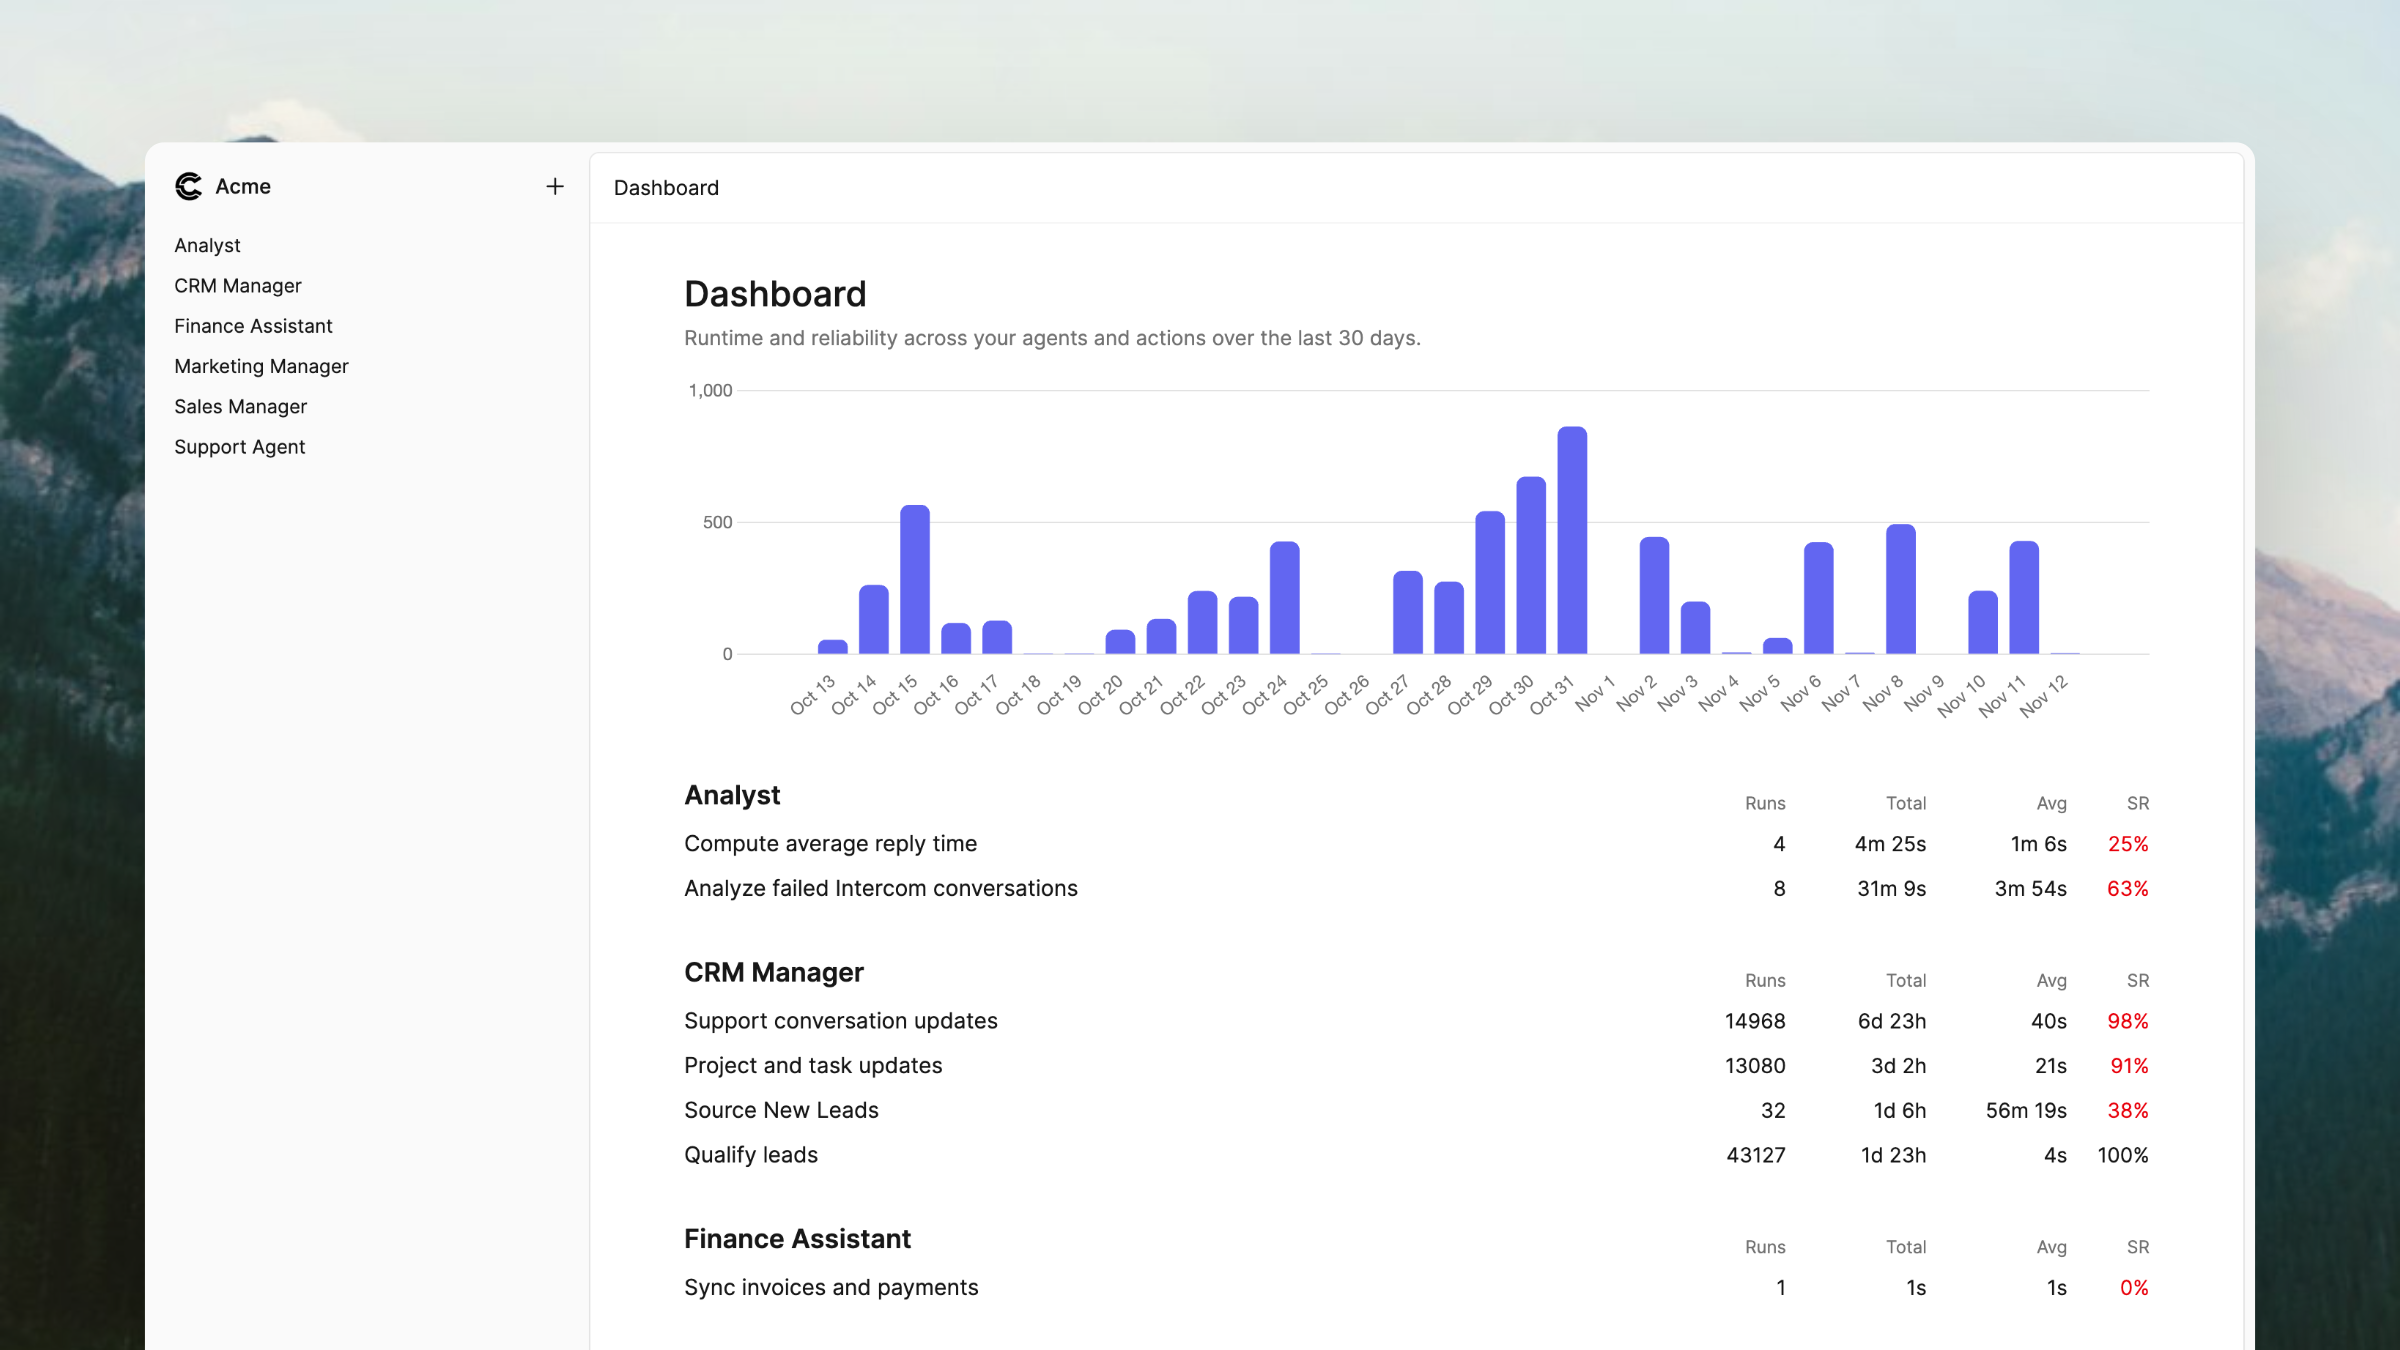Select CRM Manager in sidebar

click(x=237, y=286)
